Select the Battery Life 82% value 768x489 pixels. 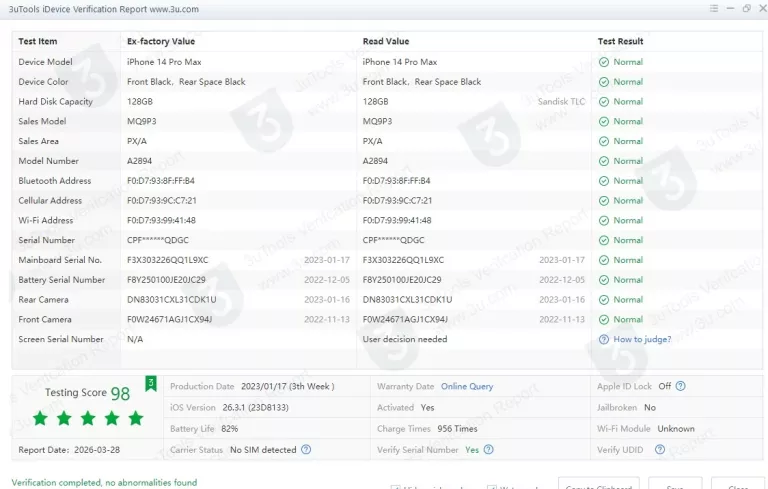tap(229, 428)
